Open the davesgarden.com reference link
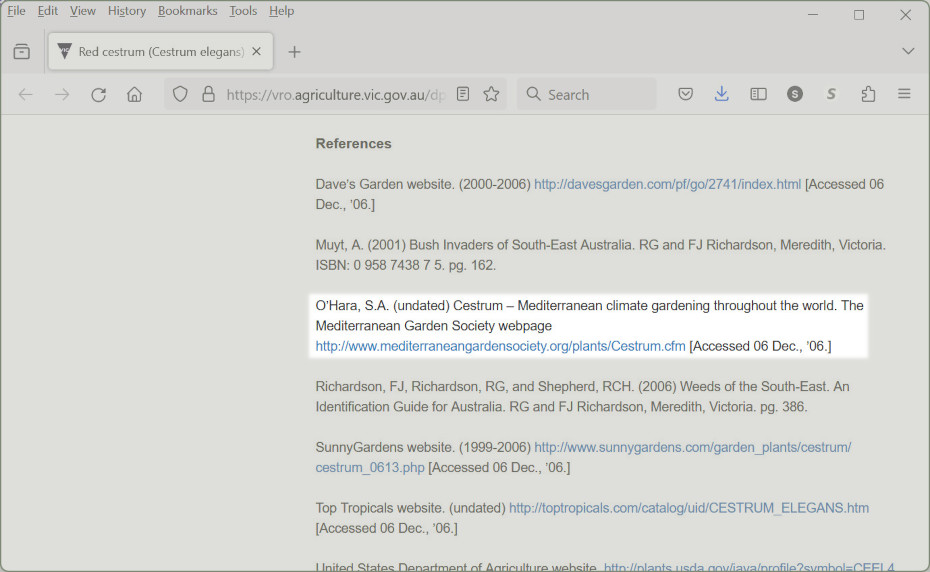The image size is (930, 572). [x=667, y=184]
